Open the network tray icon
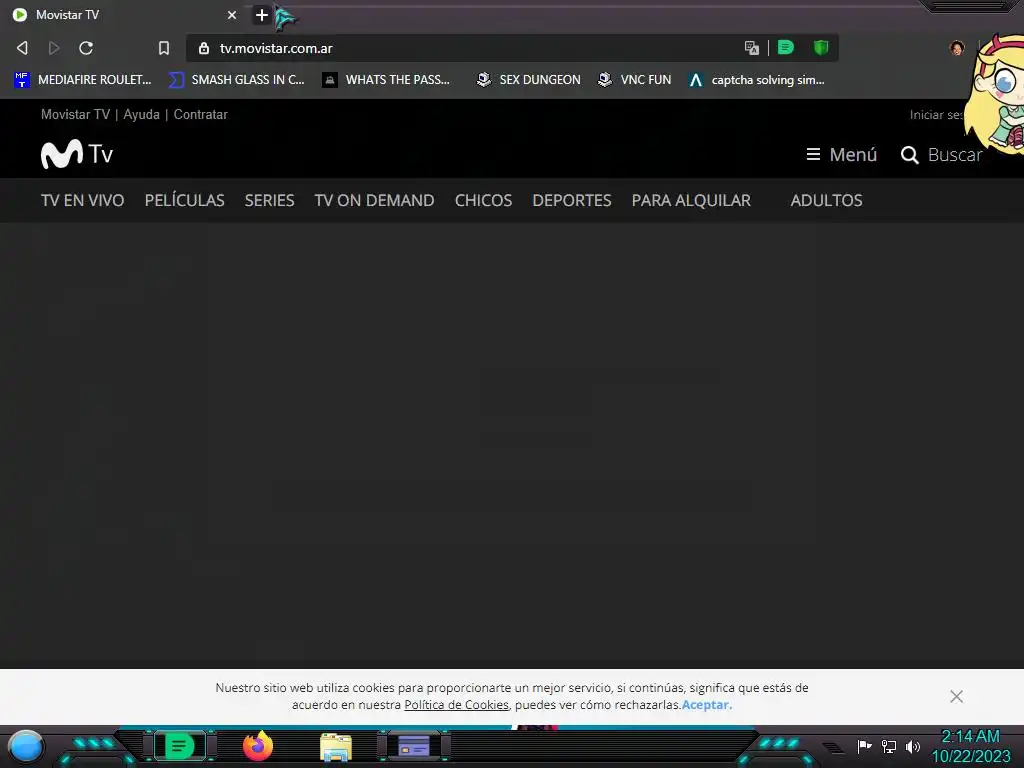 click(x=889, y=746)
